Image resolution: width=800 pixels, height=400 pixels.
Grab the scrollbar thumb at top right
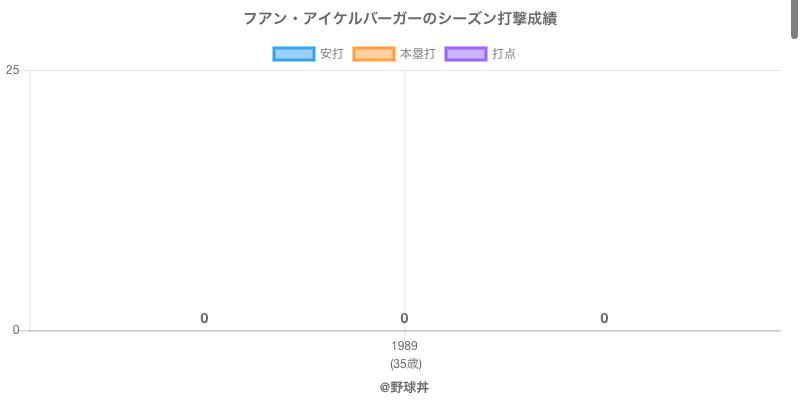click(x=795, y=18)
